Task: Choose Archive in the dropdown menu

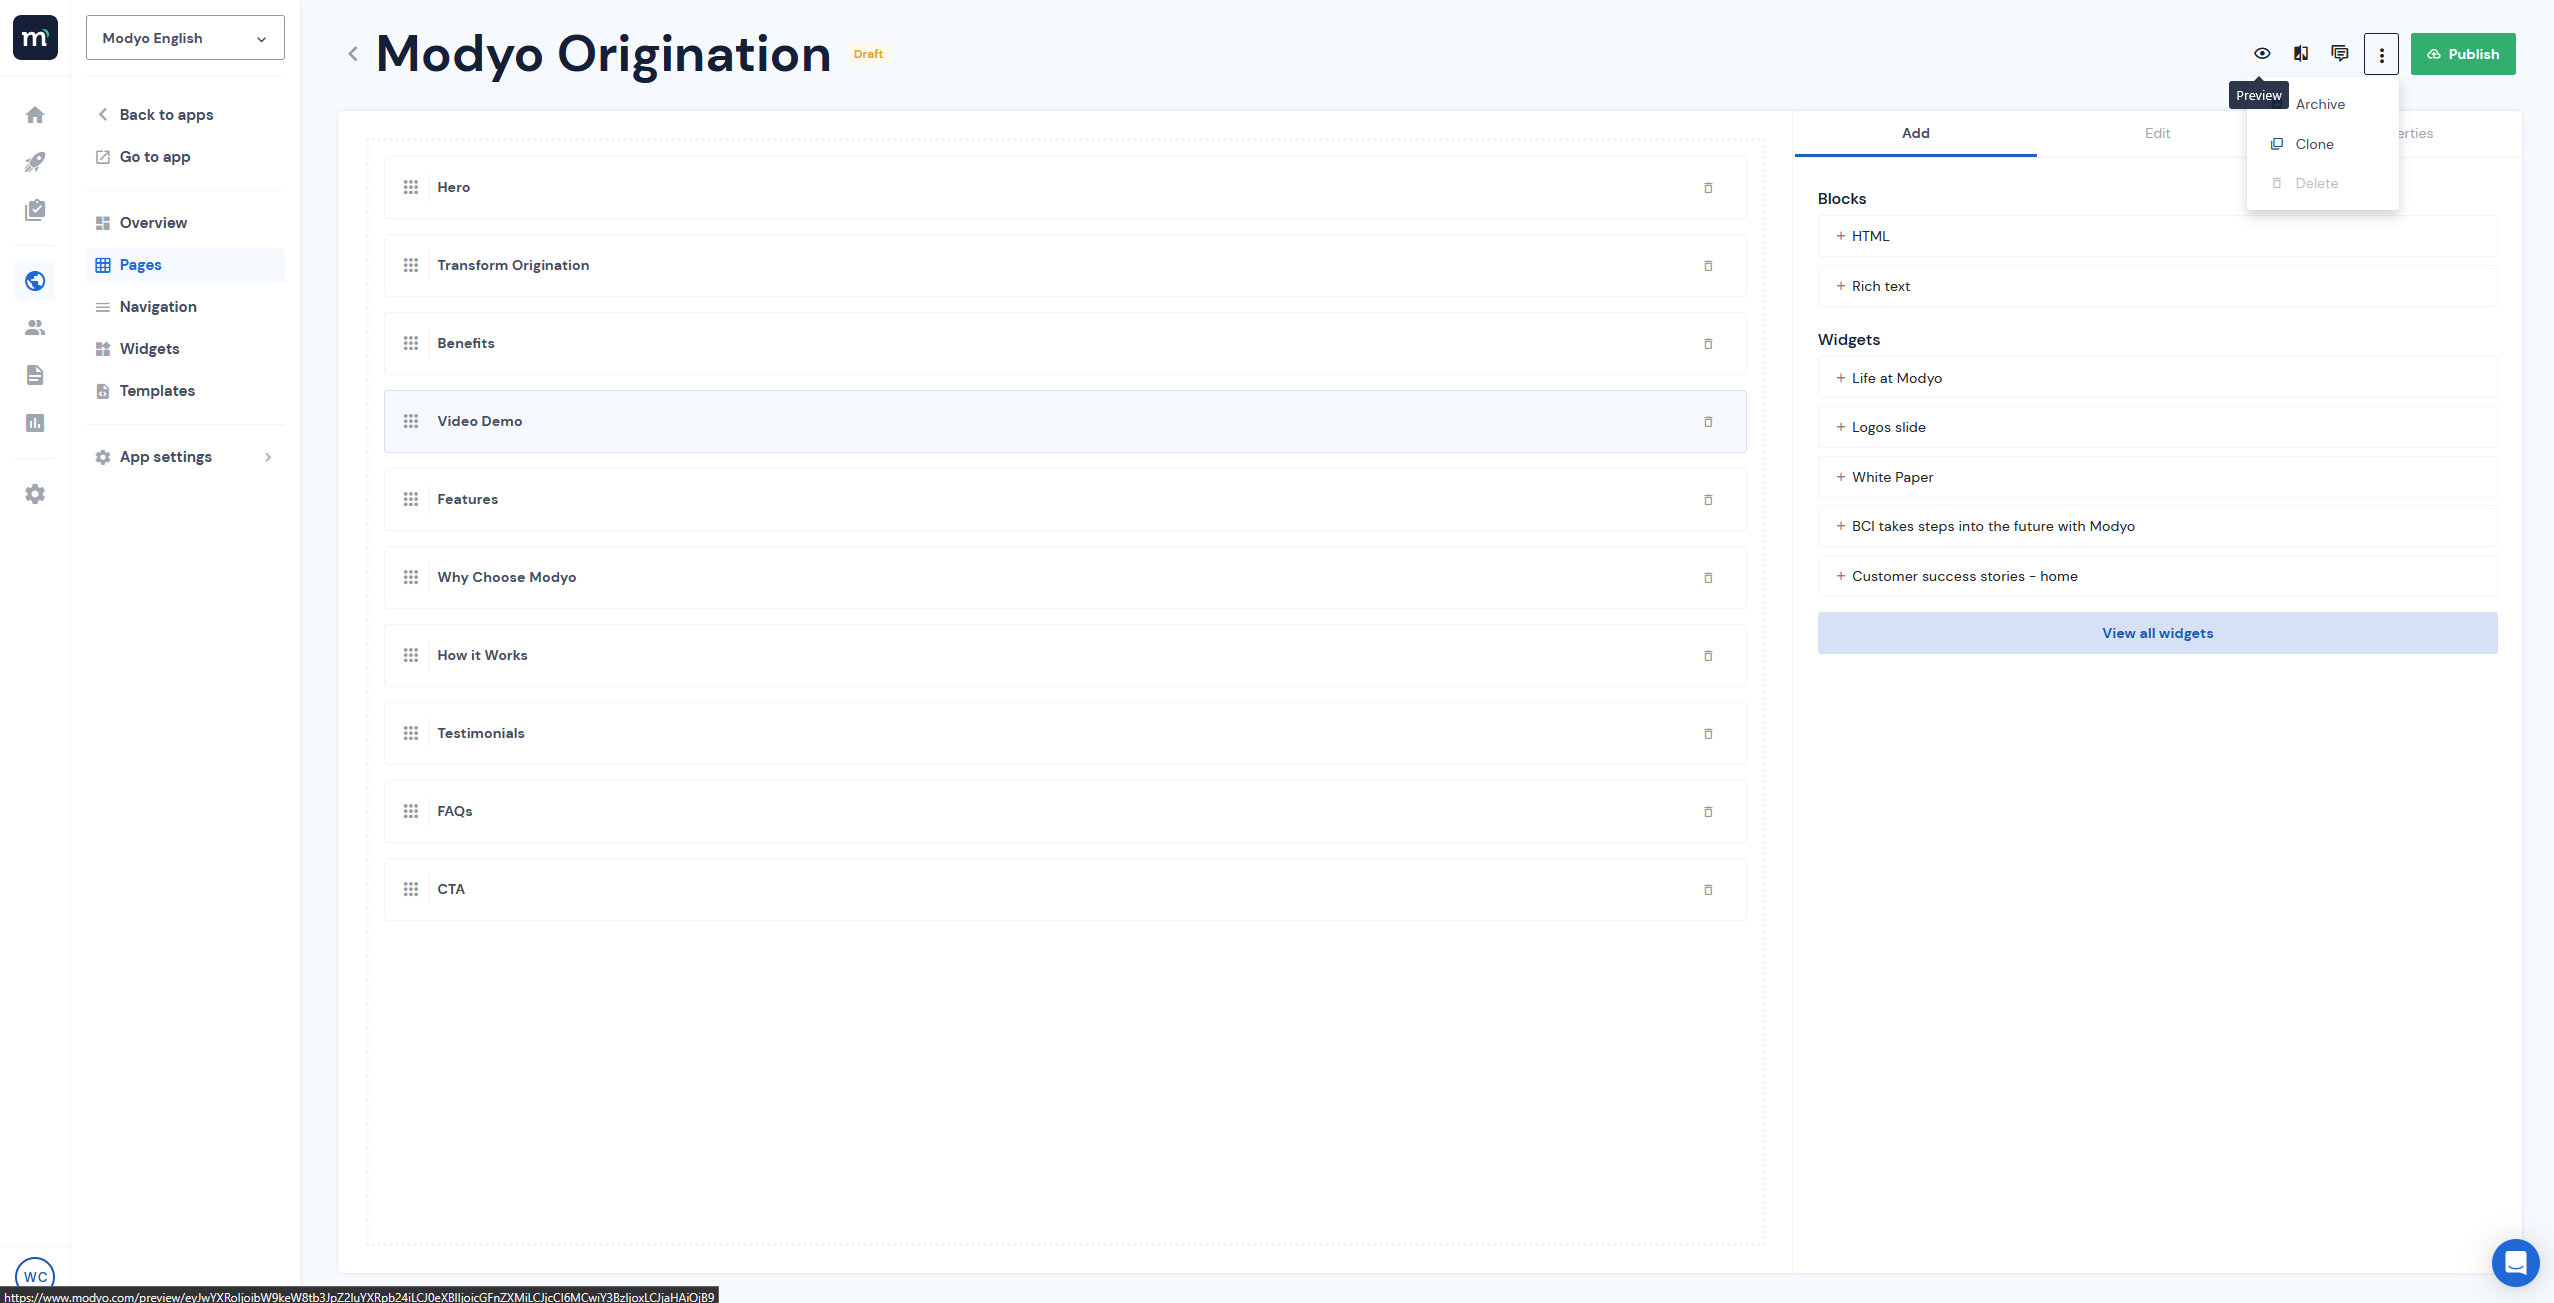Action: (x=2320, y=104)
